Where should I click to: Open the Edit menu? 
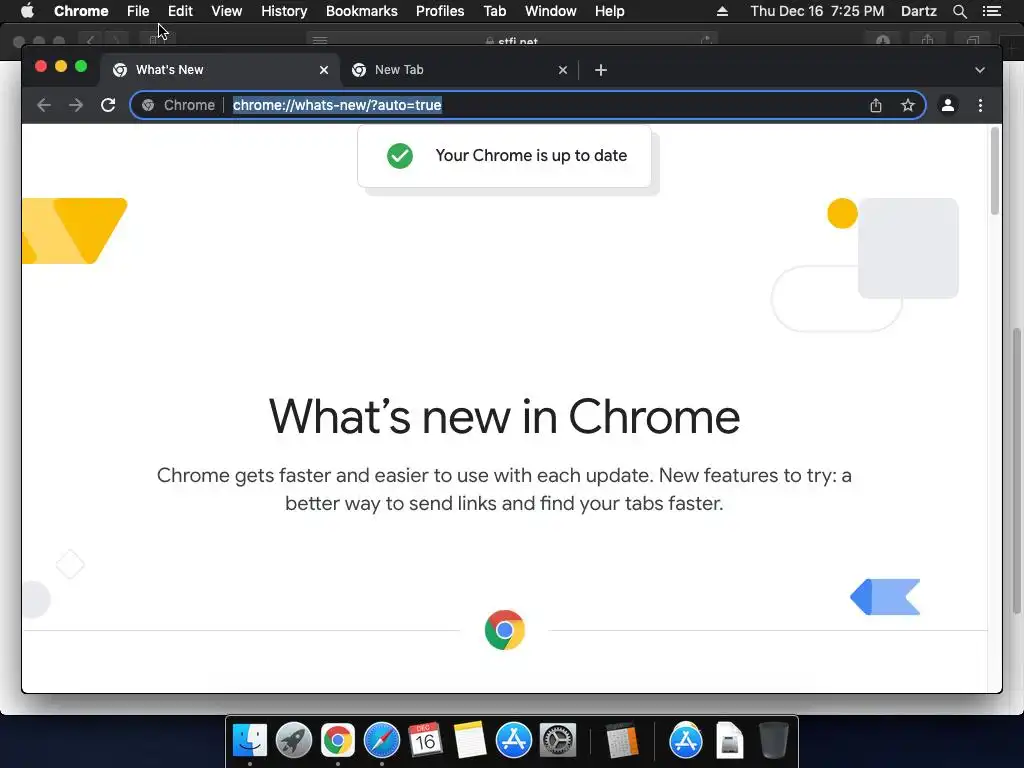point(180,11)
